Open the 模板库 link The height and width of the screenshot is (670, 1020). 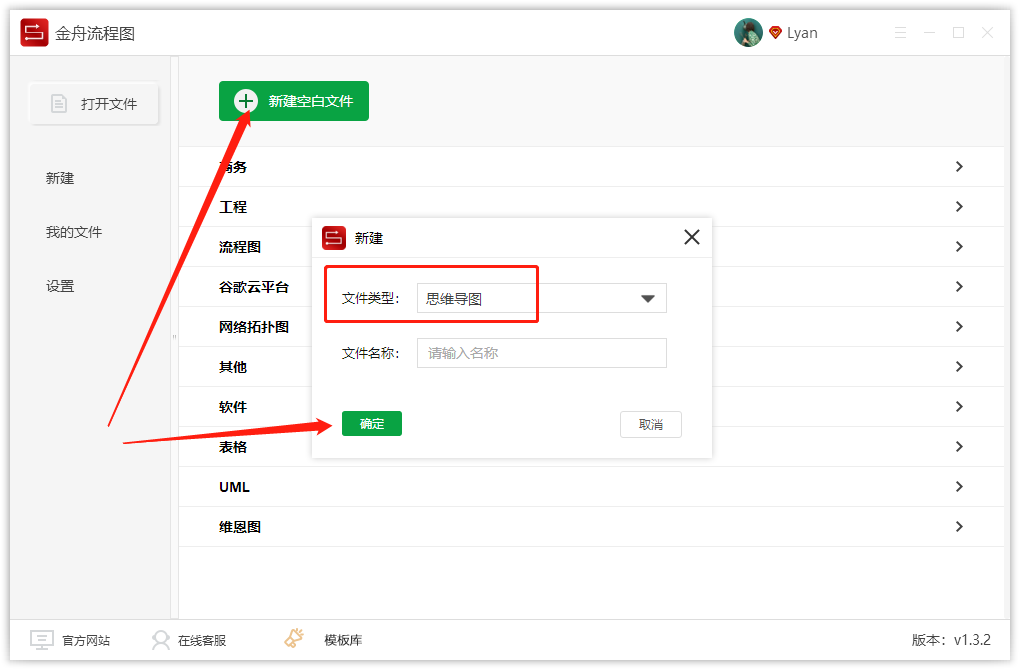pos(343,641)
